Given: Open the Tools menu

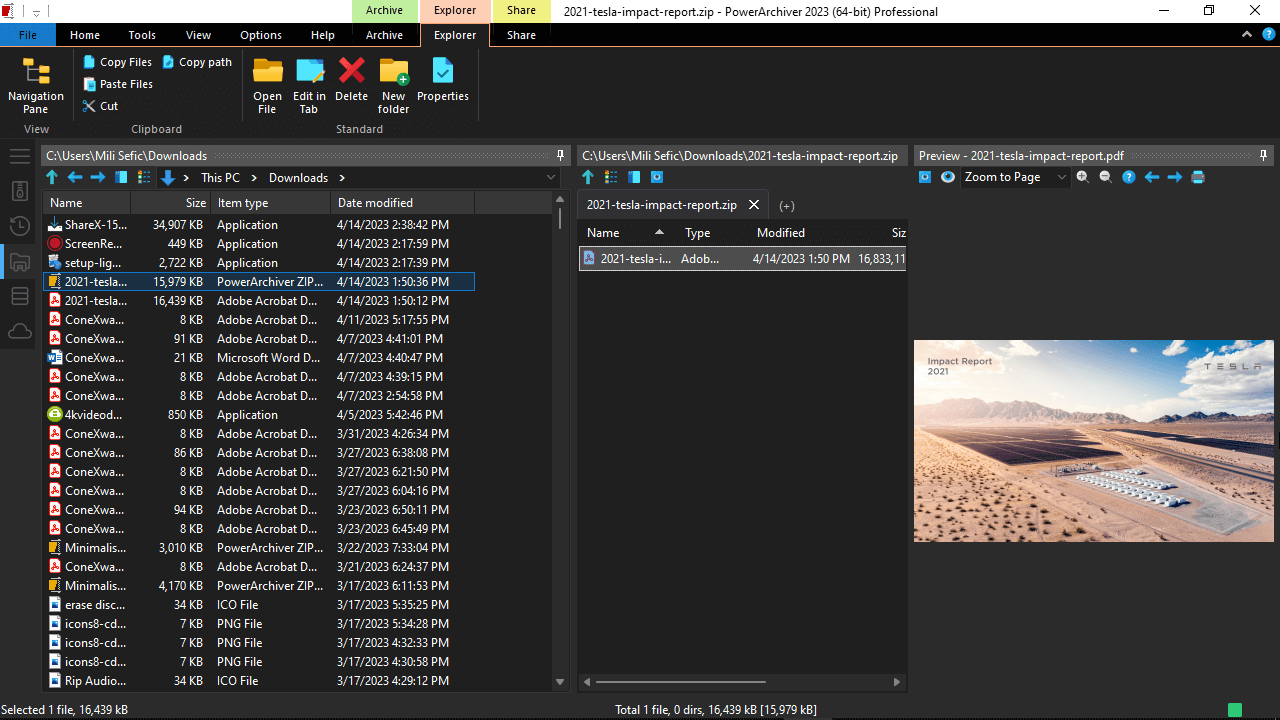Looking at the screenshot, I should click(x=141, y=35).
